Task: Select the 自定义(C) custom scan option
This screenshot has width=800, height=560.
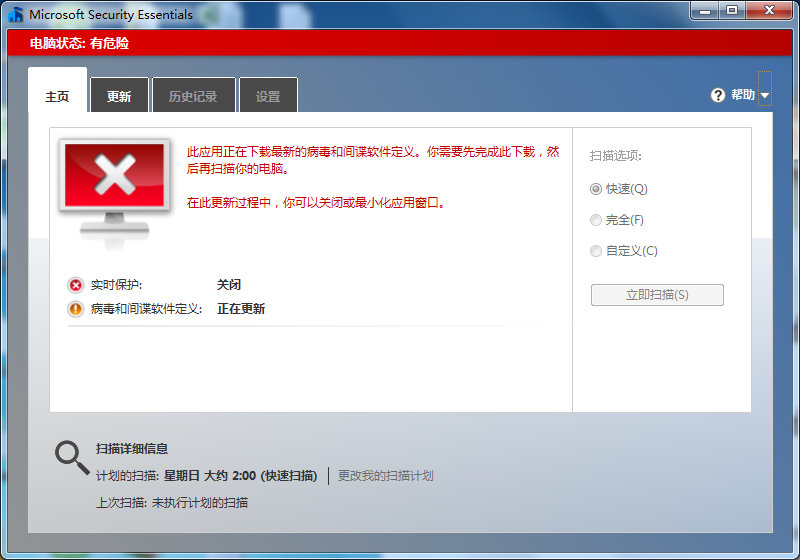Action: (x=596, y=251)
